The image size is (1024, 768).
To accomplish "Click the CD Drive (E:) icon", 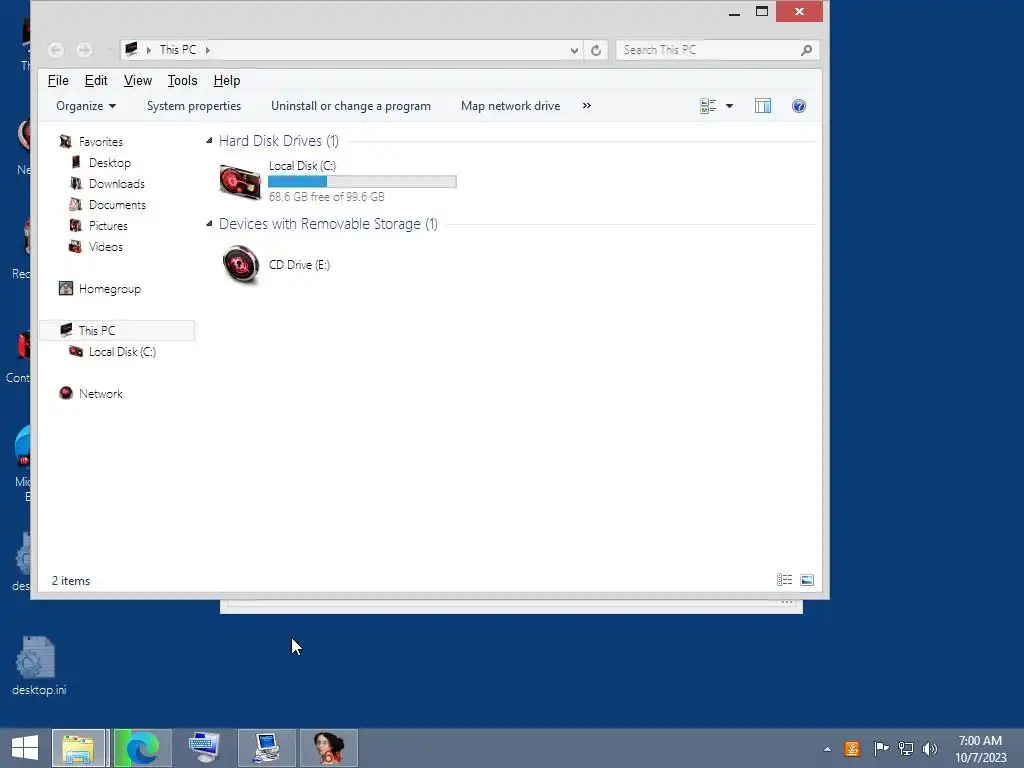I will point(240,264).
